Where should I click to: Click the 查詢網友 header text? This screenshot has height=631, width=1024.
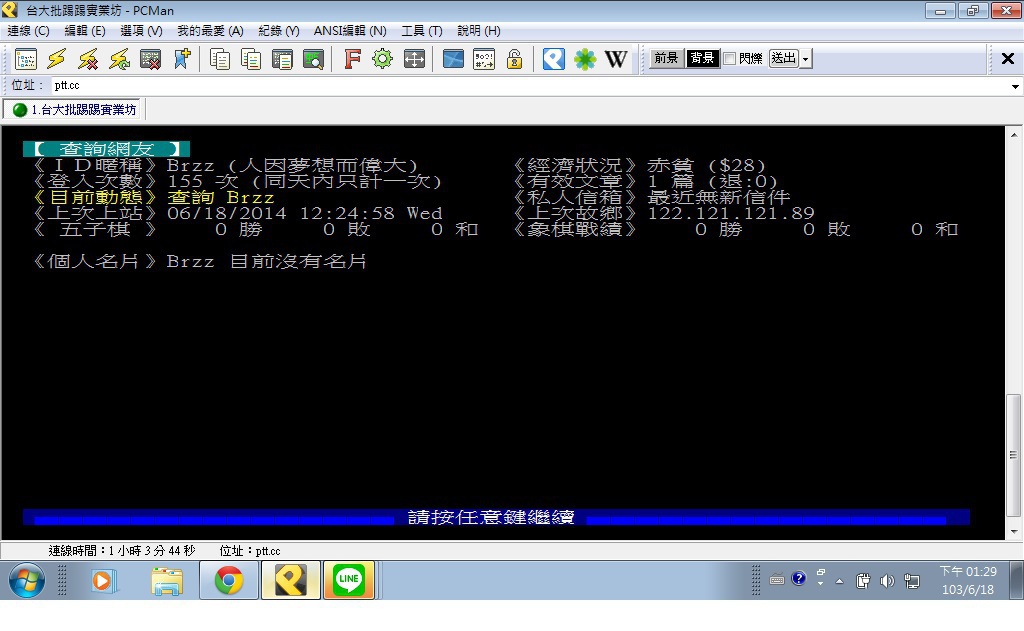coord(106,150)
